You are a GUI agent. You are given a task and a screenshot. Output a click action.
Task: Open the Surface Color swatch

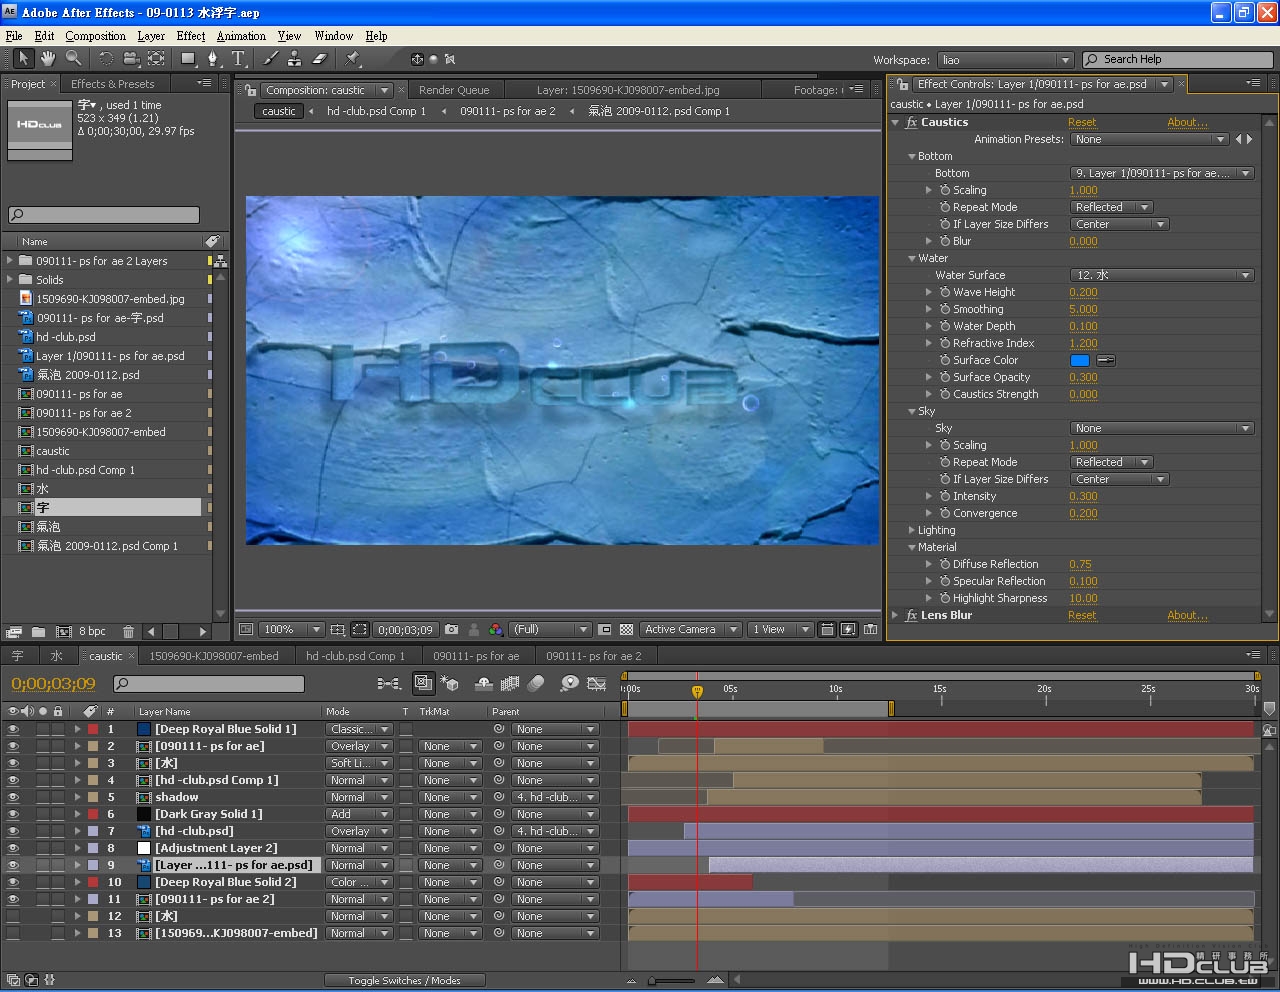coord(1080,360)
